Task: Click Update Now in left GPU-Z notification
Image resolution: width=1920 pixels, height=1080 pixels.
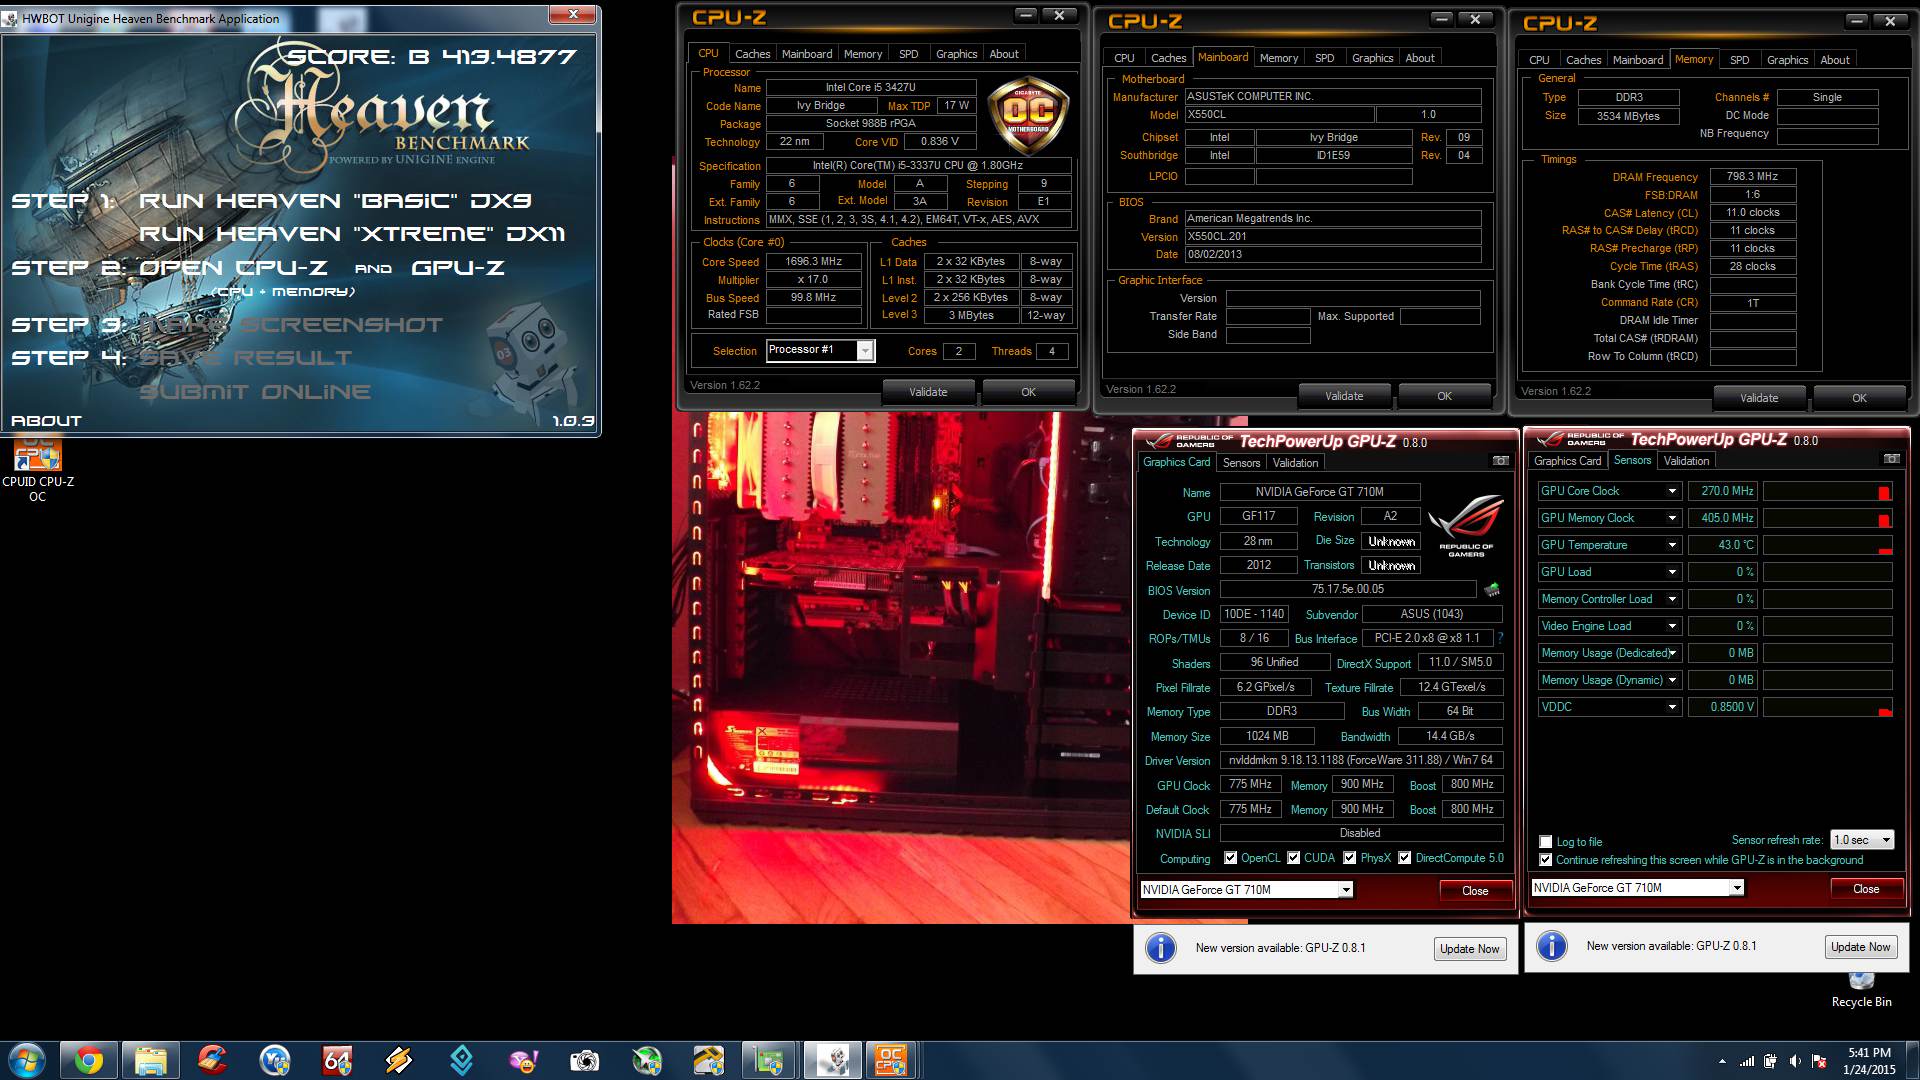Action: click(x=1469, y=949)
